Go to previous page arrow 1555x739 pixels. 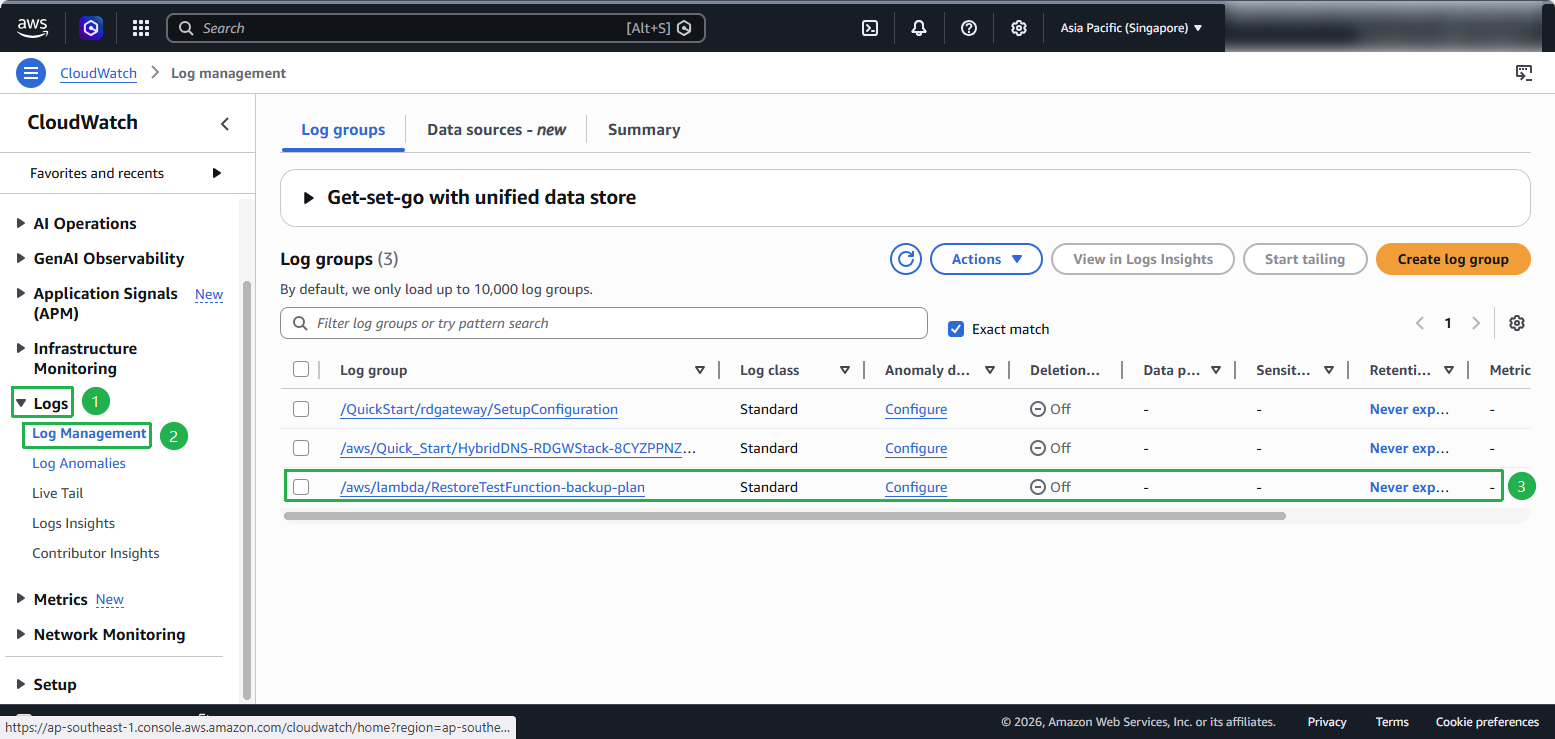(x=1420, y=323)
